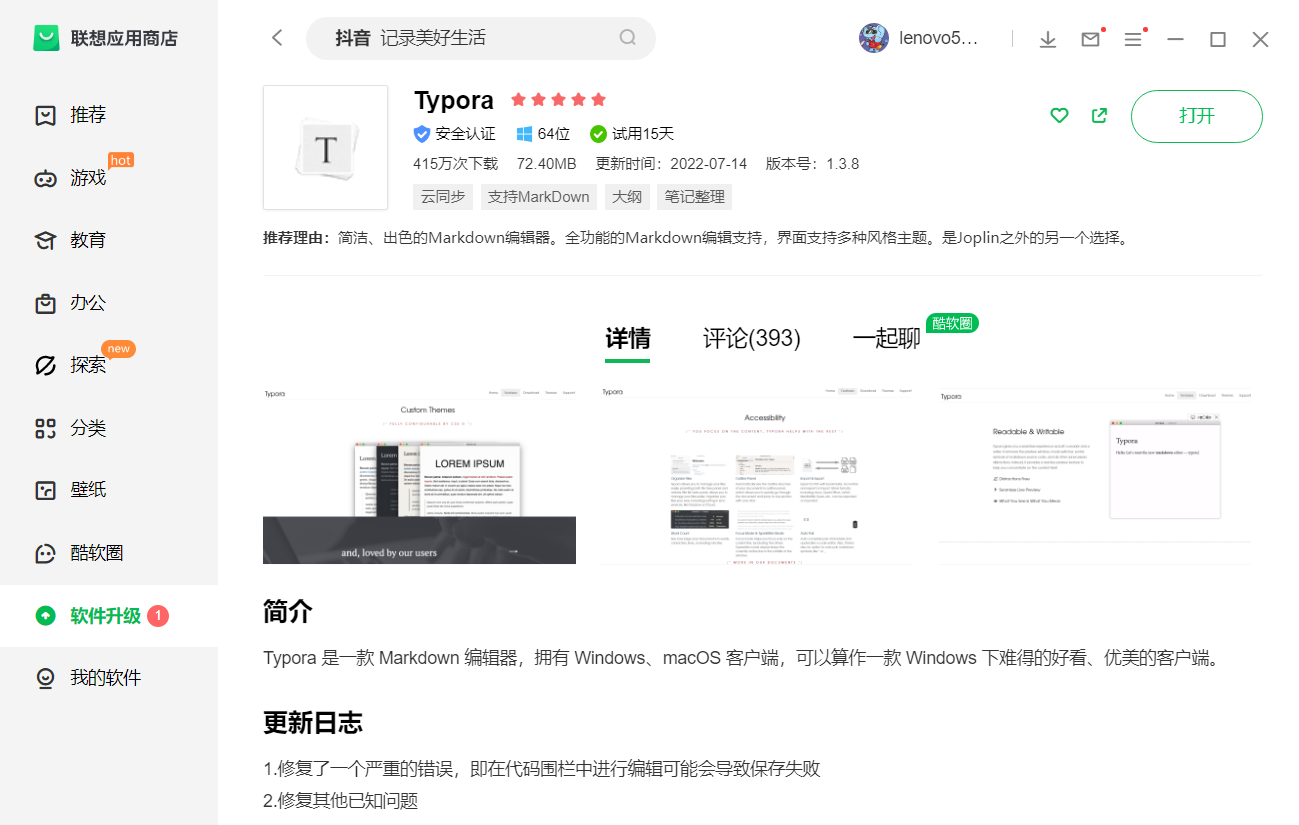Select the 大纲 tag
This screenshot has width=1299, height=825.
point(627,197)
